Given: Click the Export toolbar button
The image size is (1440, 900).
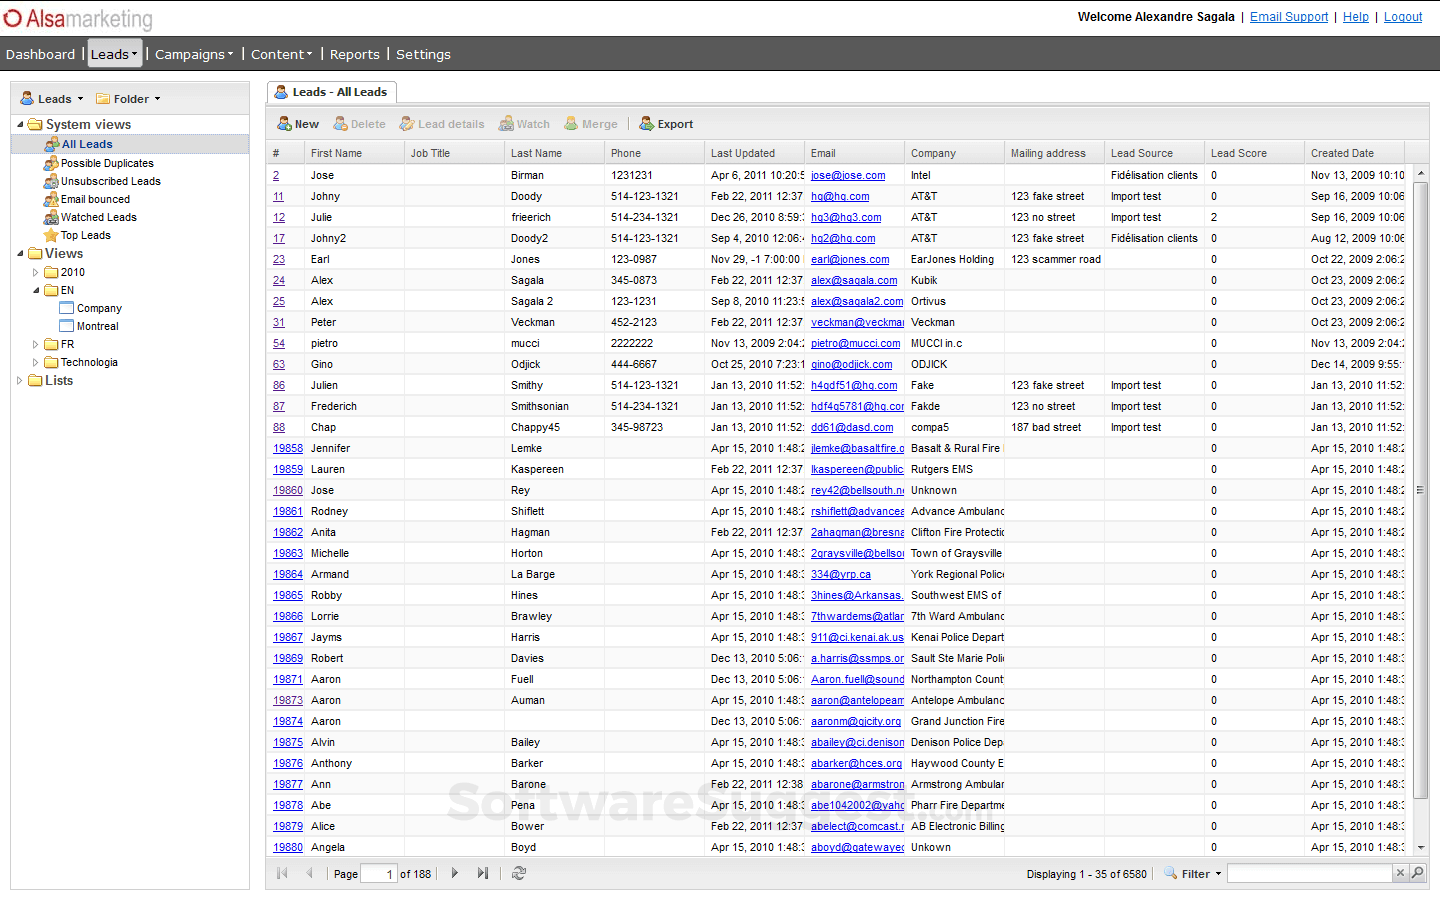Looking at the screenshot, I should point(667,124).
